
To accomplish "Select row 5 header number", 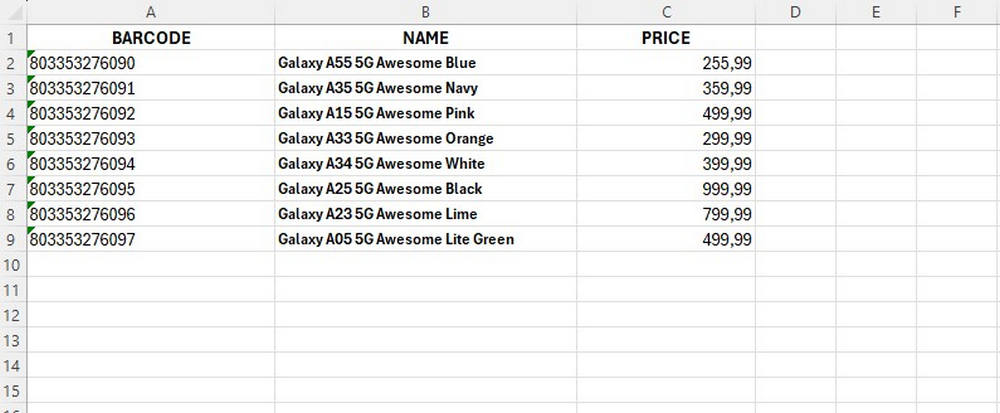I will 12,138.
